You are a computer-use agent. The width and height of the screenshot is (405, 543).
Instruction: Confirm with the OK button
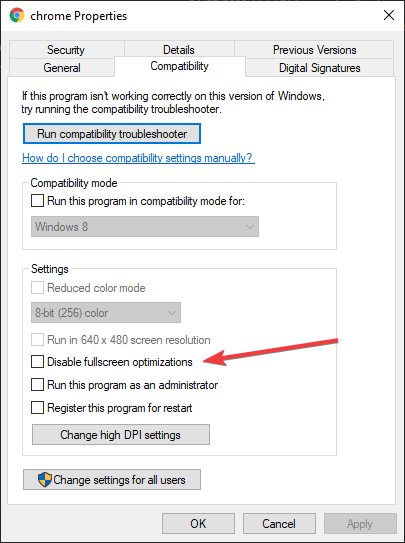point(198,524)
